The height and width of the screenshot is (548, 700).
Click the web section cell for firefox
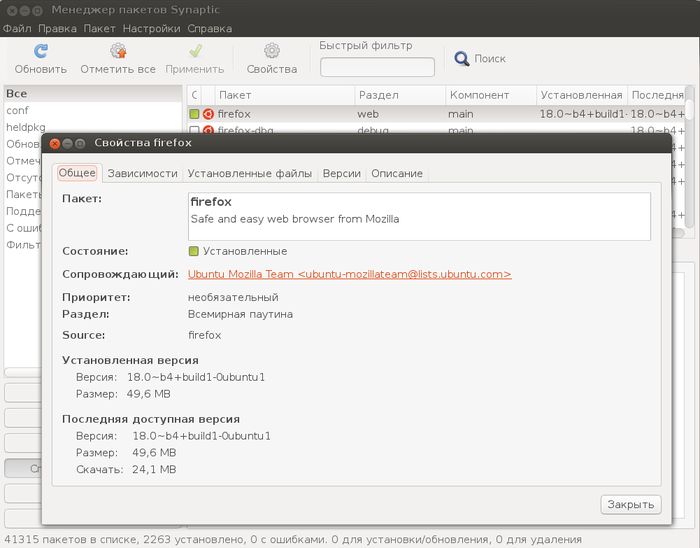pyautogui.click(x=368, y=114)
